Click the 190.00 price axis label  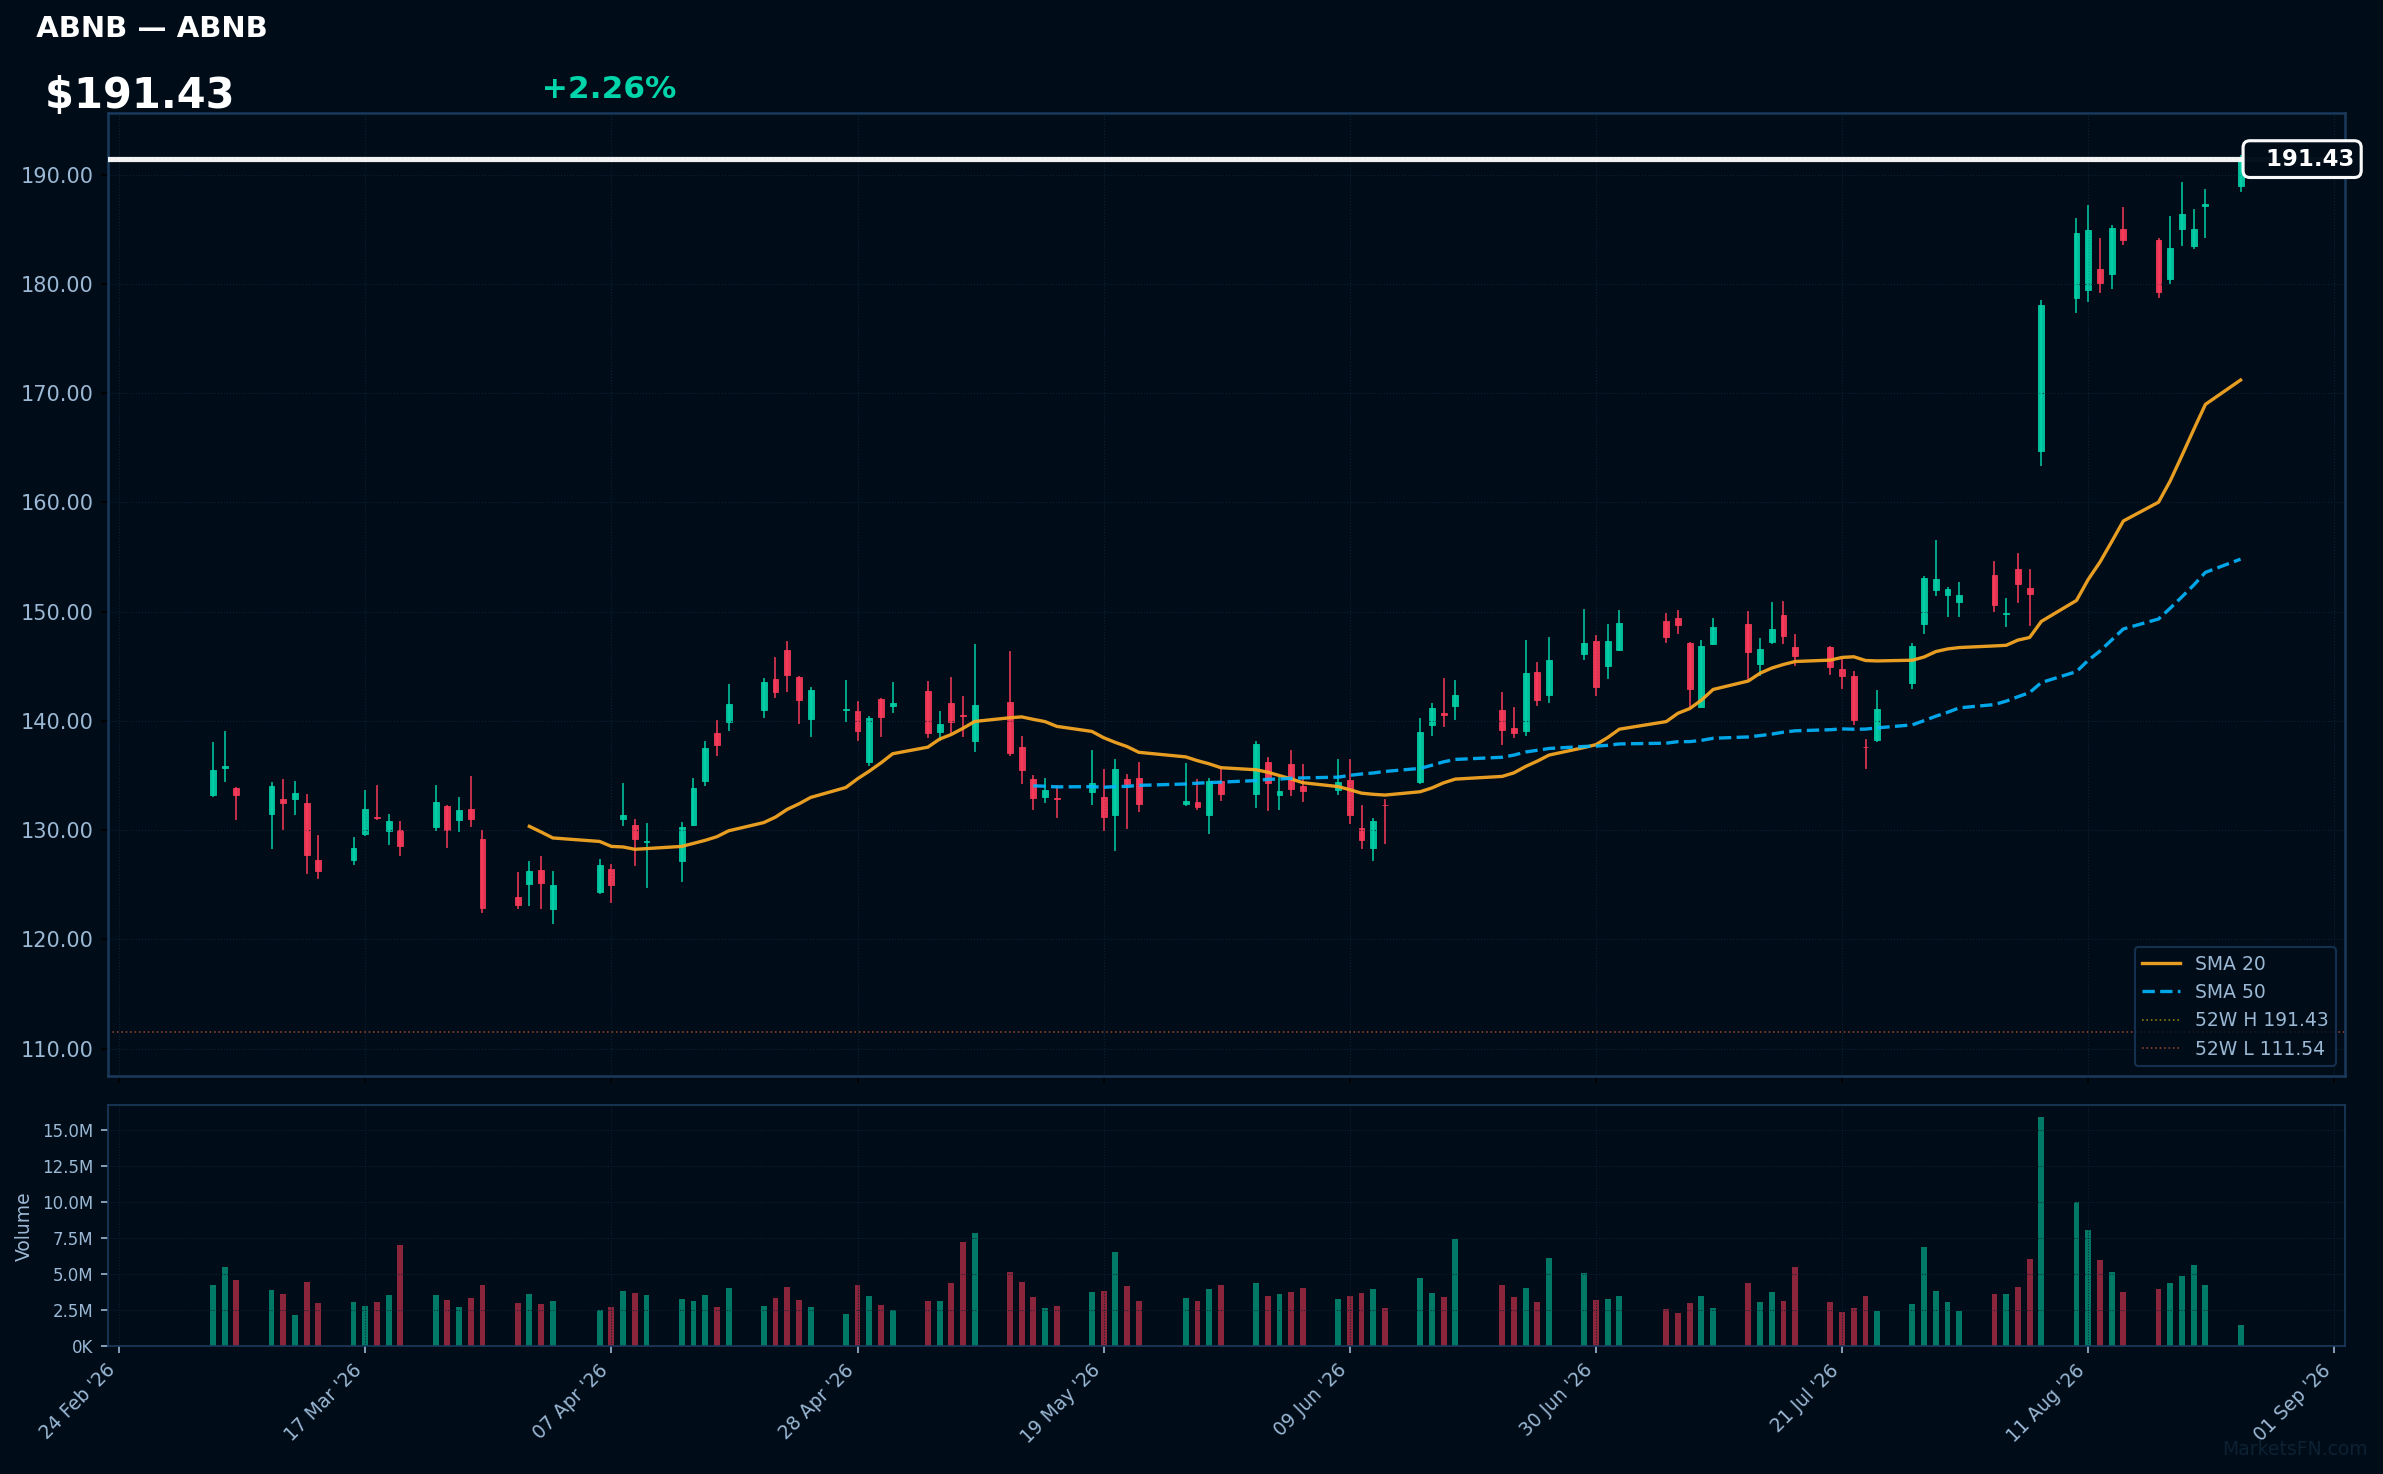coord(57,176)
